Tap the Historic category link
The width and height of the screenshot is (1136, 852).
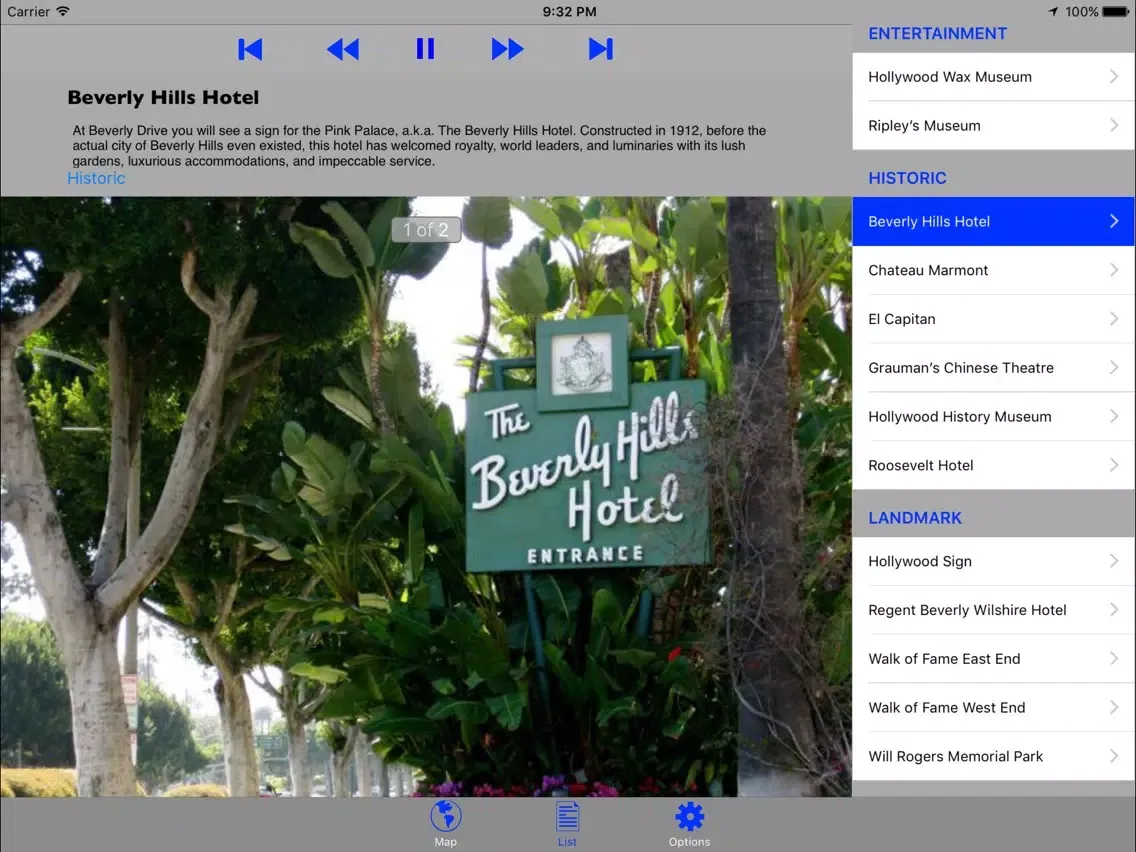[x=96, y=178]
